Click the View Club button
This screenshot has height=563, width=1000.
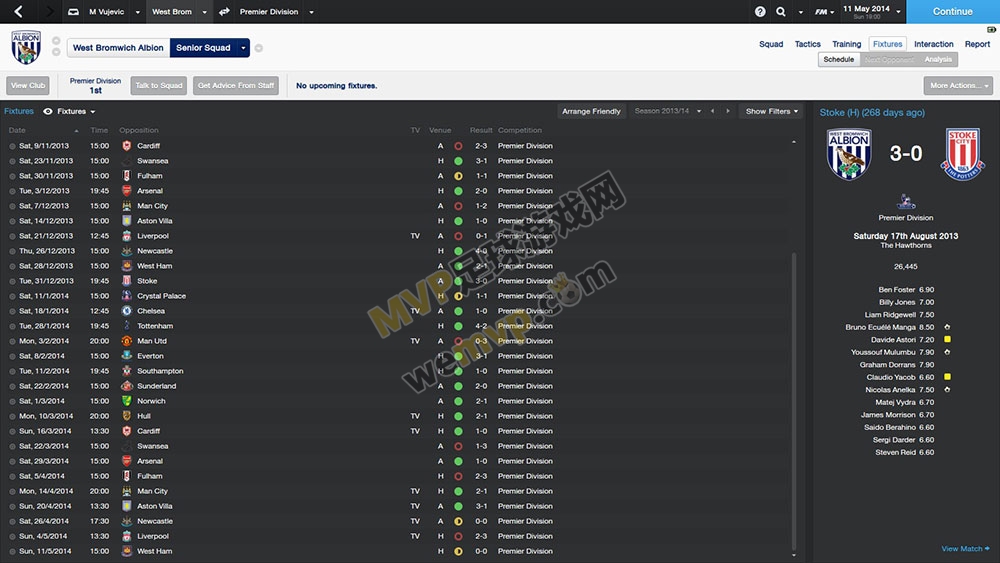28,85
